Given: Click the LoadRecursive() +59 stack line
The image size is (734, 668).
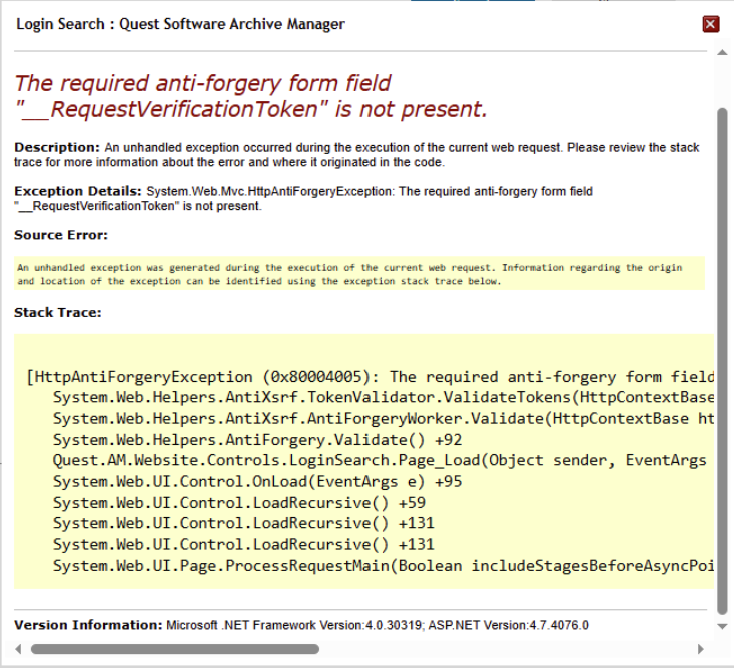Looking at the screenshot, I should click(239, 503).
